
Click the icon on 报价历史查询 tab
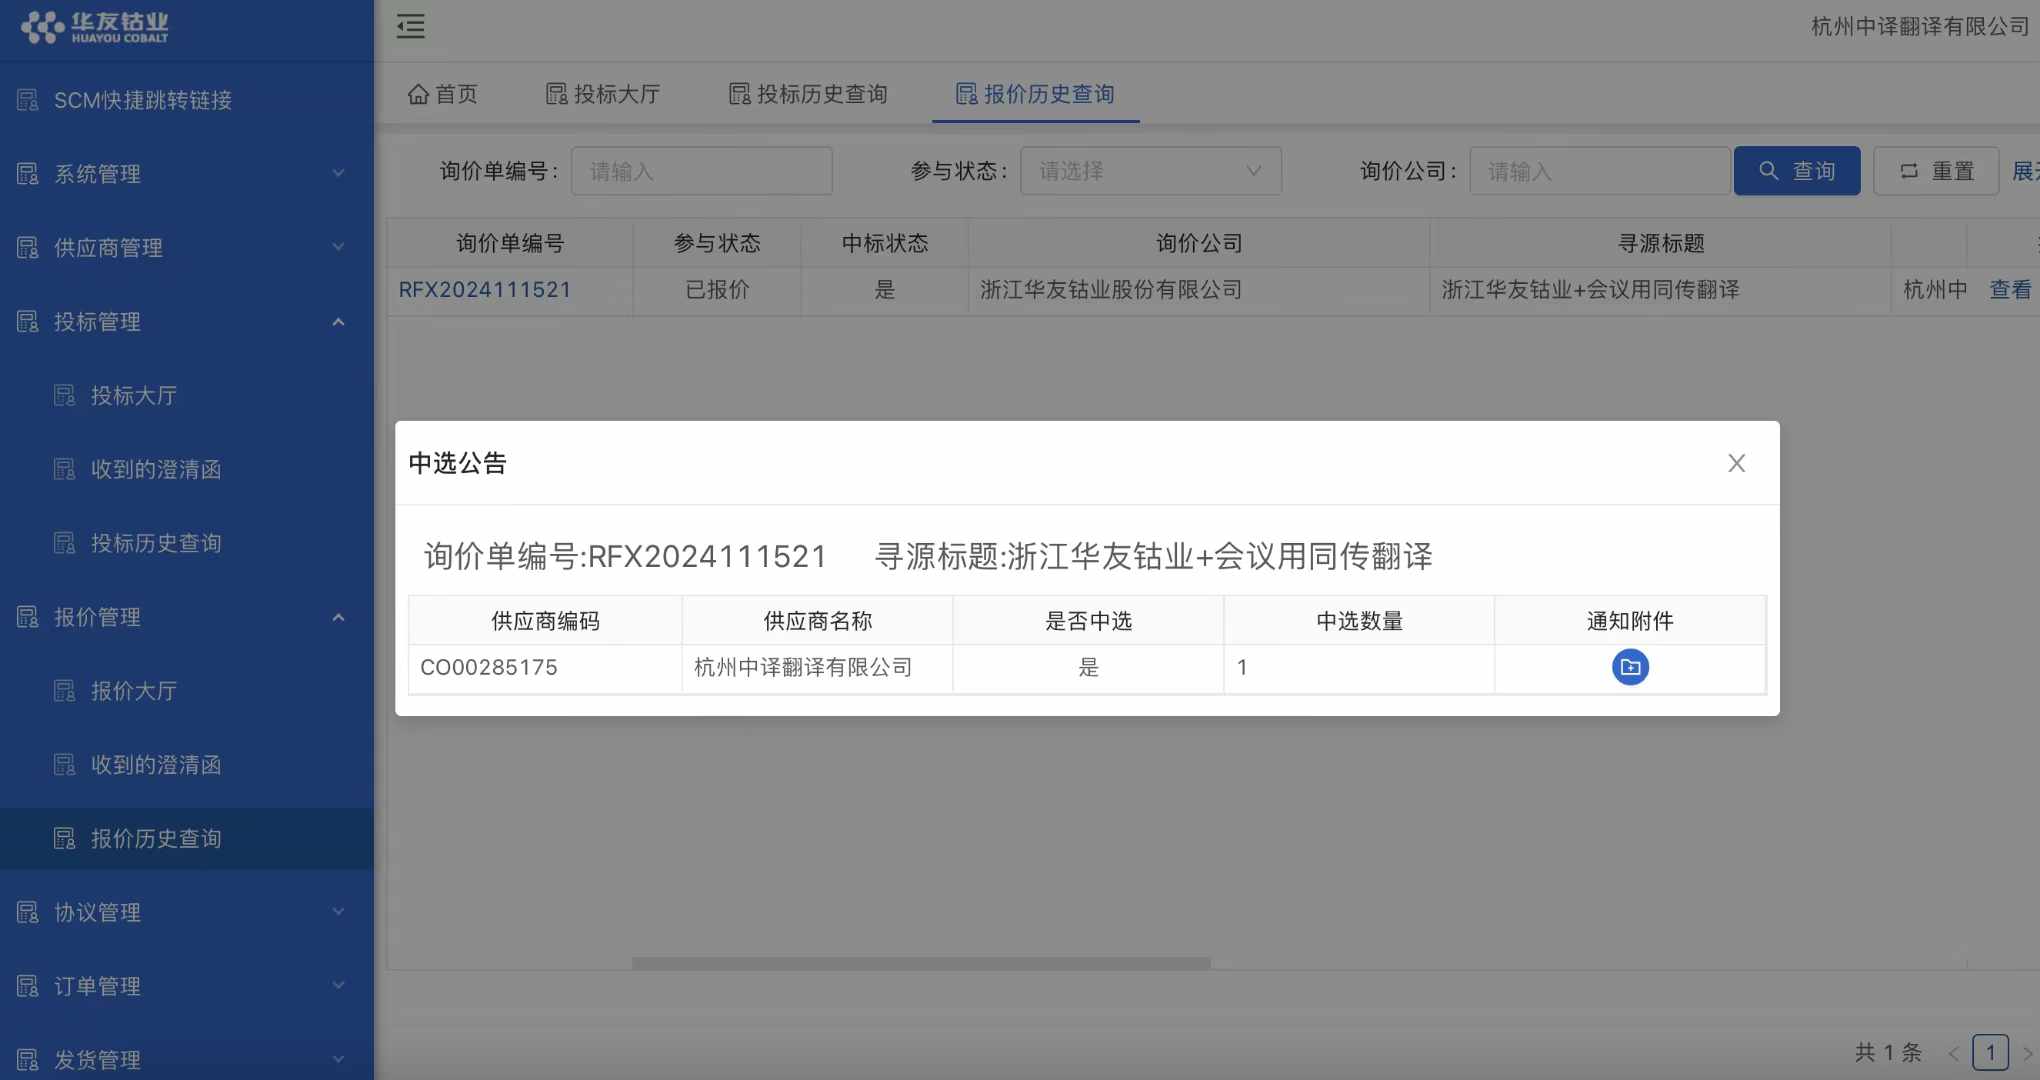pyautogui.click(x=966, y=94)
